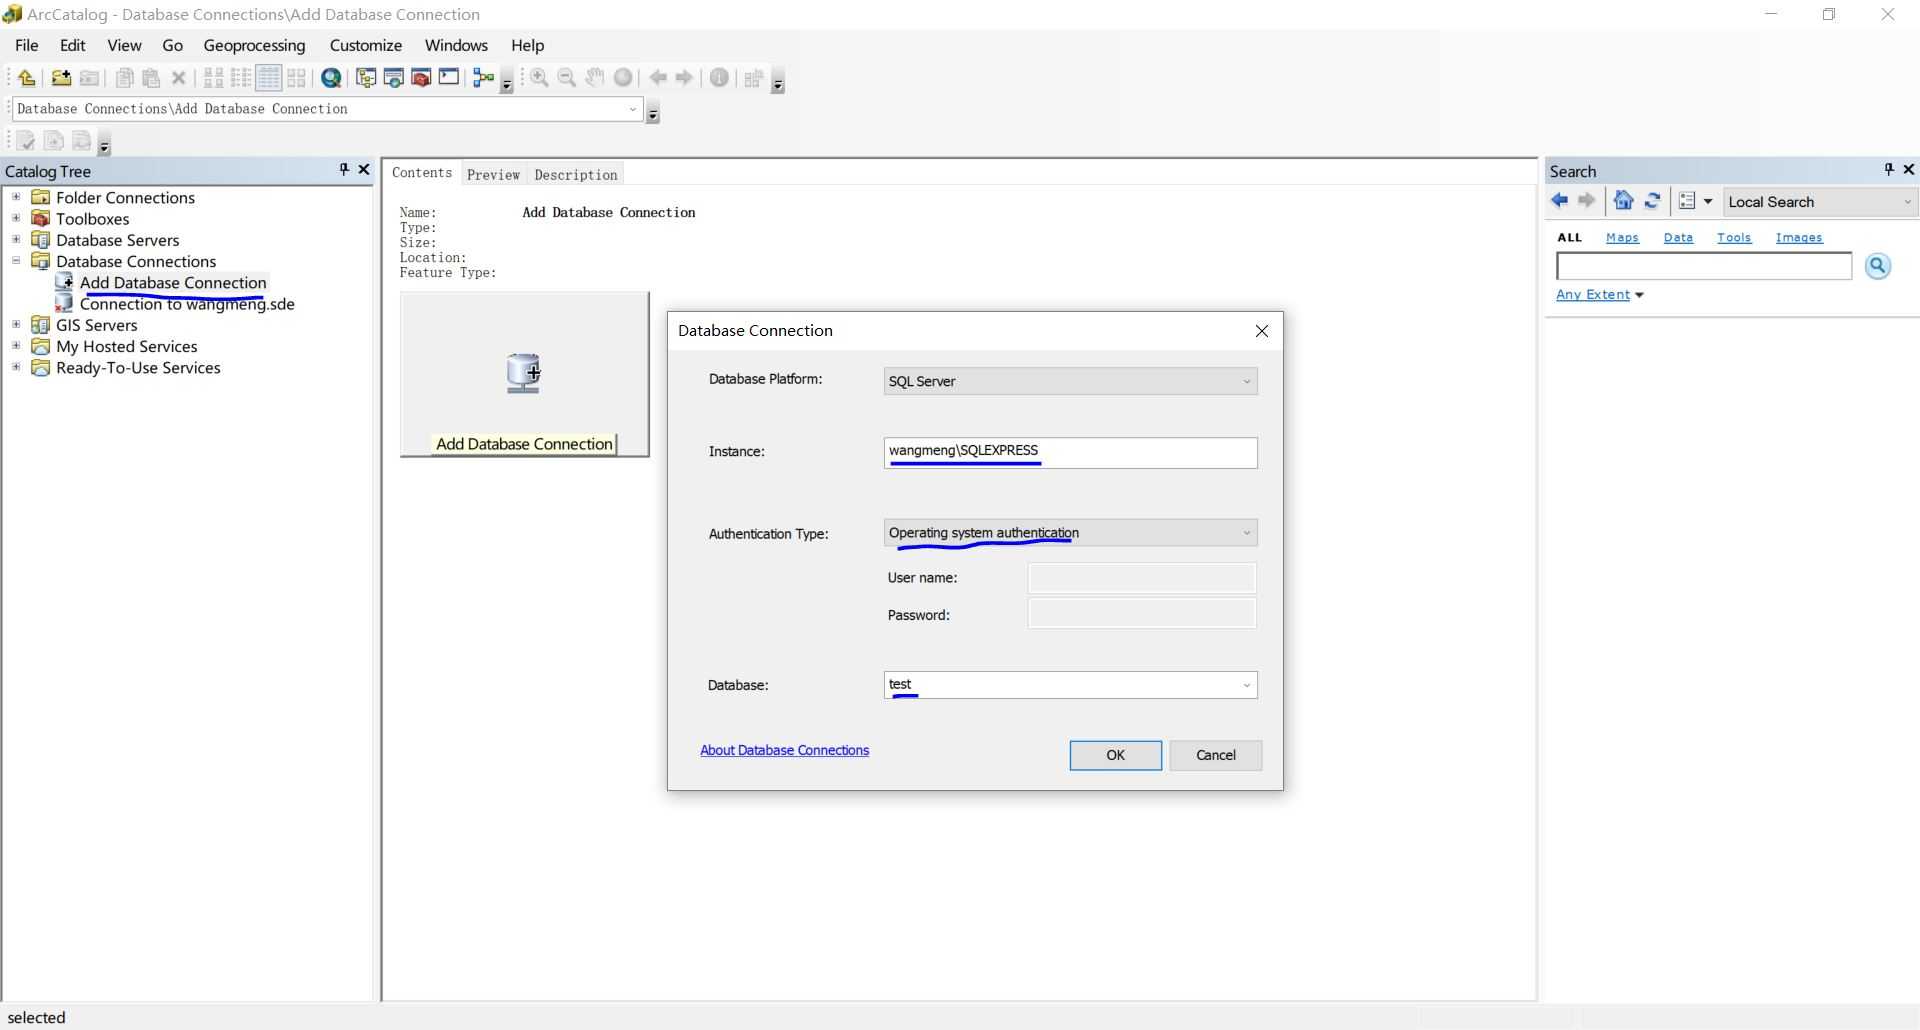The width and height of the screenshot is (1920, 1030).
Task: Pin the Catalog Tree panel
Action: (x=344, y=170)
